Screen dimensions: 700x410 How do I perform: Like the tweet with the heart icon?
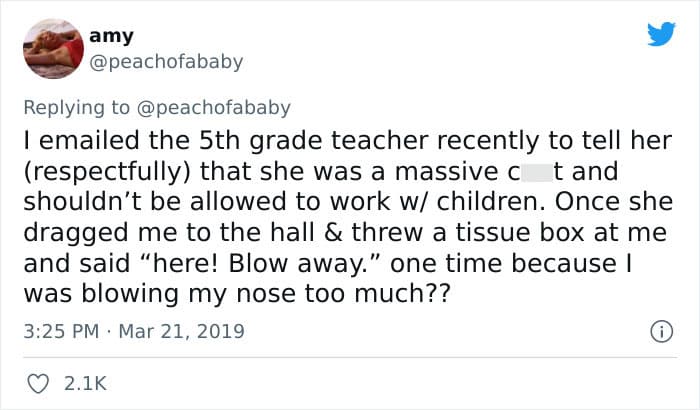coord(38,384)
